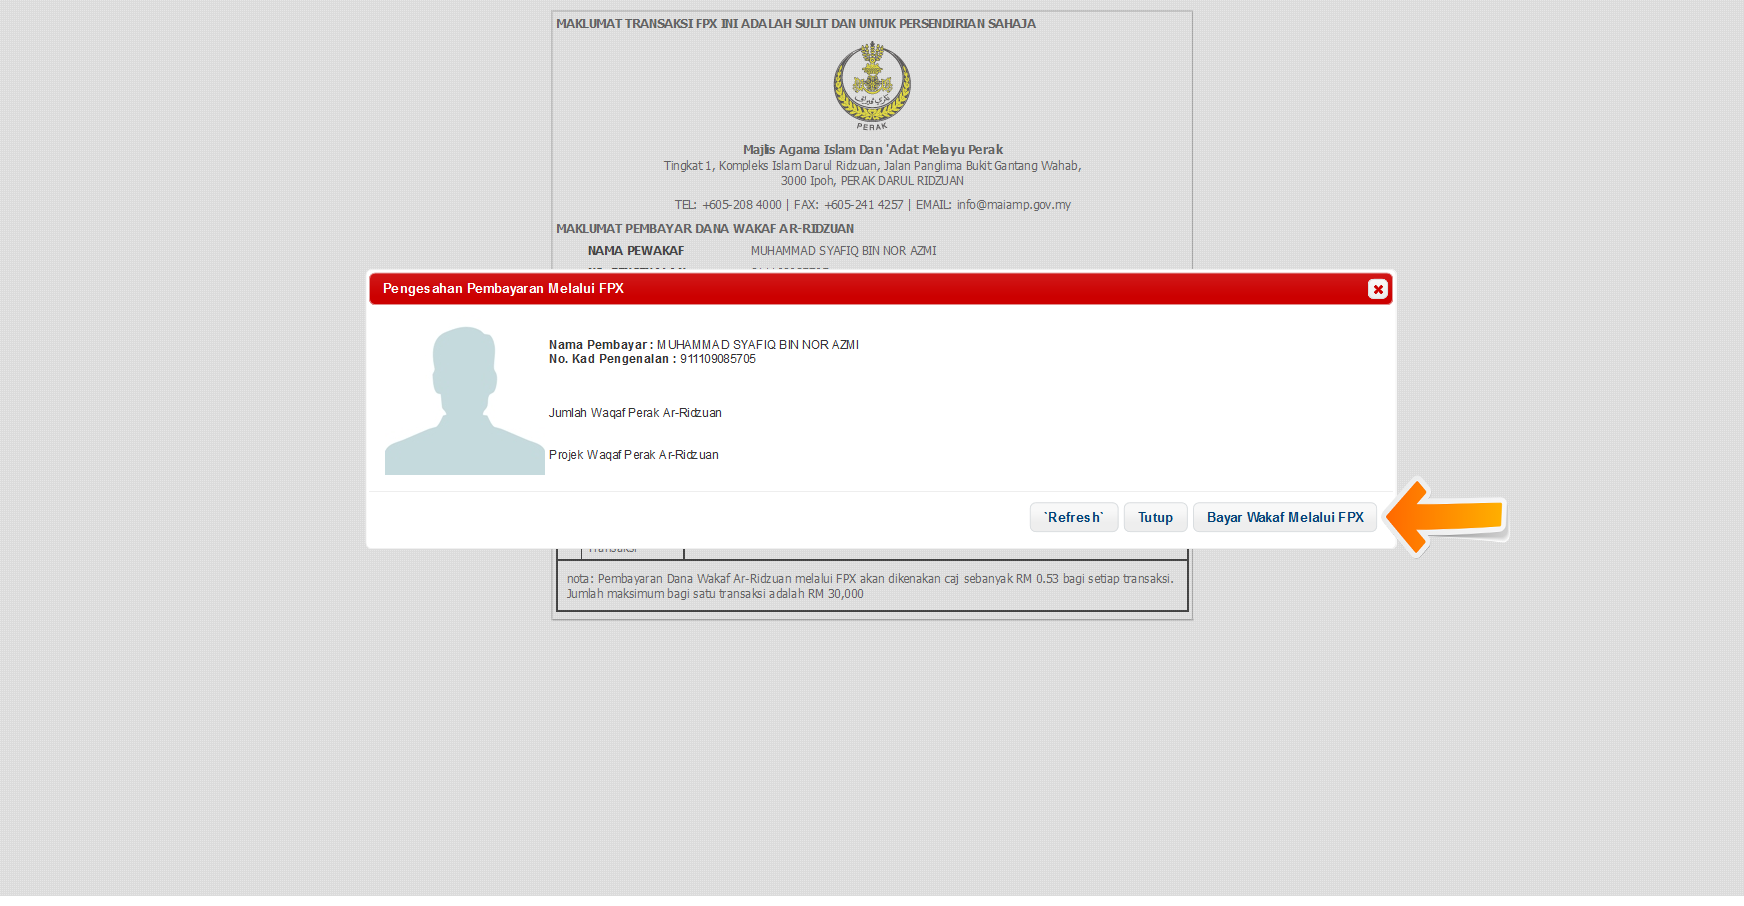The width and height of the screenshot is (1744, 906).
Task: Click the confidential FPX transaction header text
Action: coord(795,24)
